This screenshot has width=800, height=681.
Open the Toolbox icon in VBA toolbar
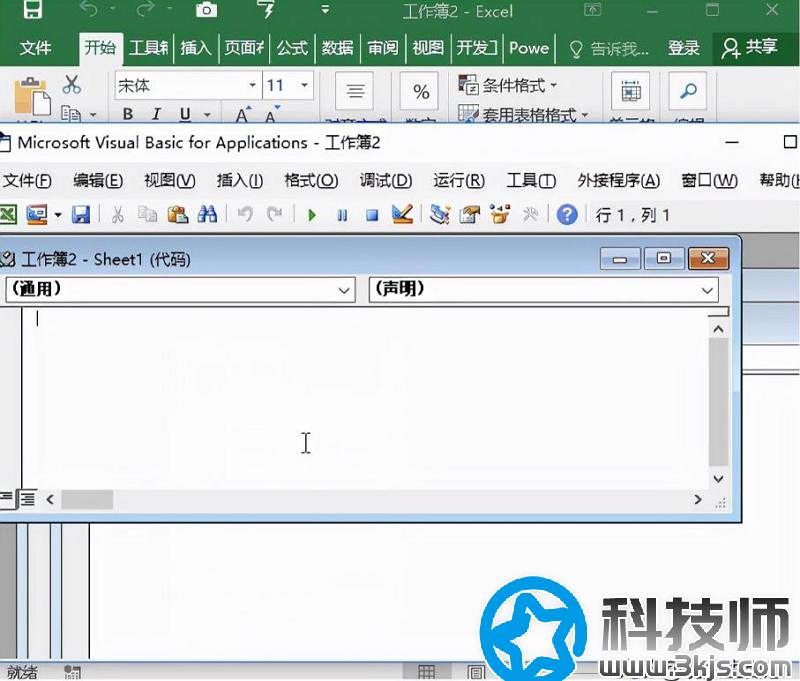click(x=530, y=215)
